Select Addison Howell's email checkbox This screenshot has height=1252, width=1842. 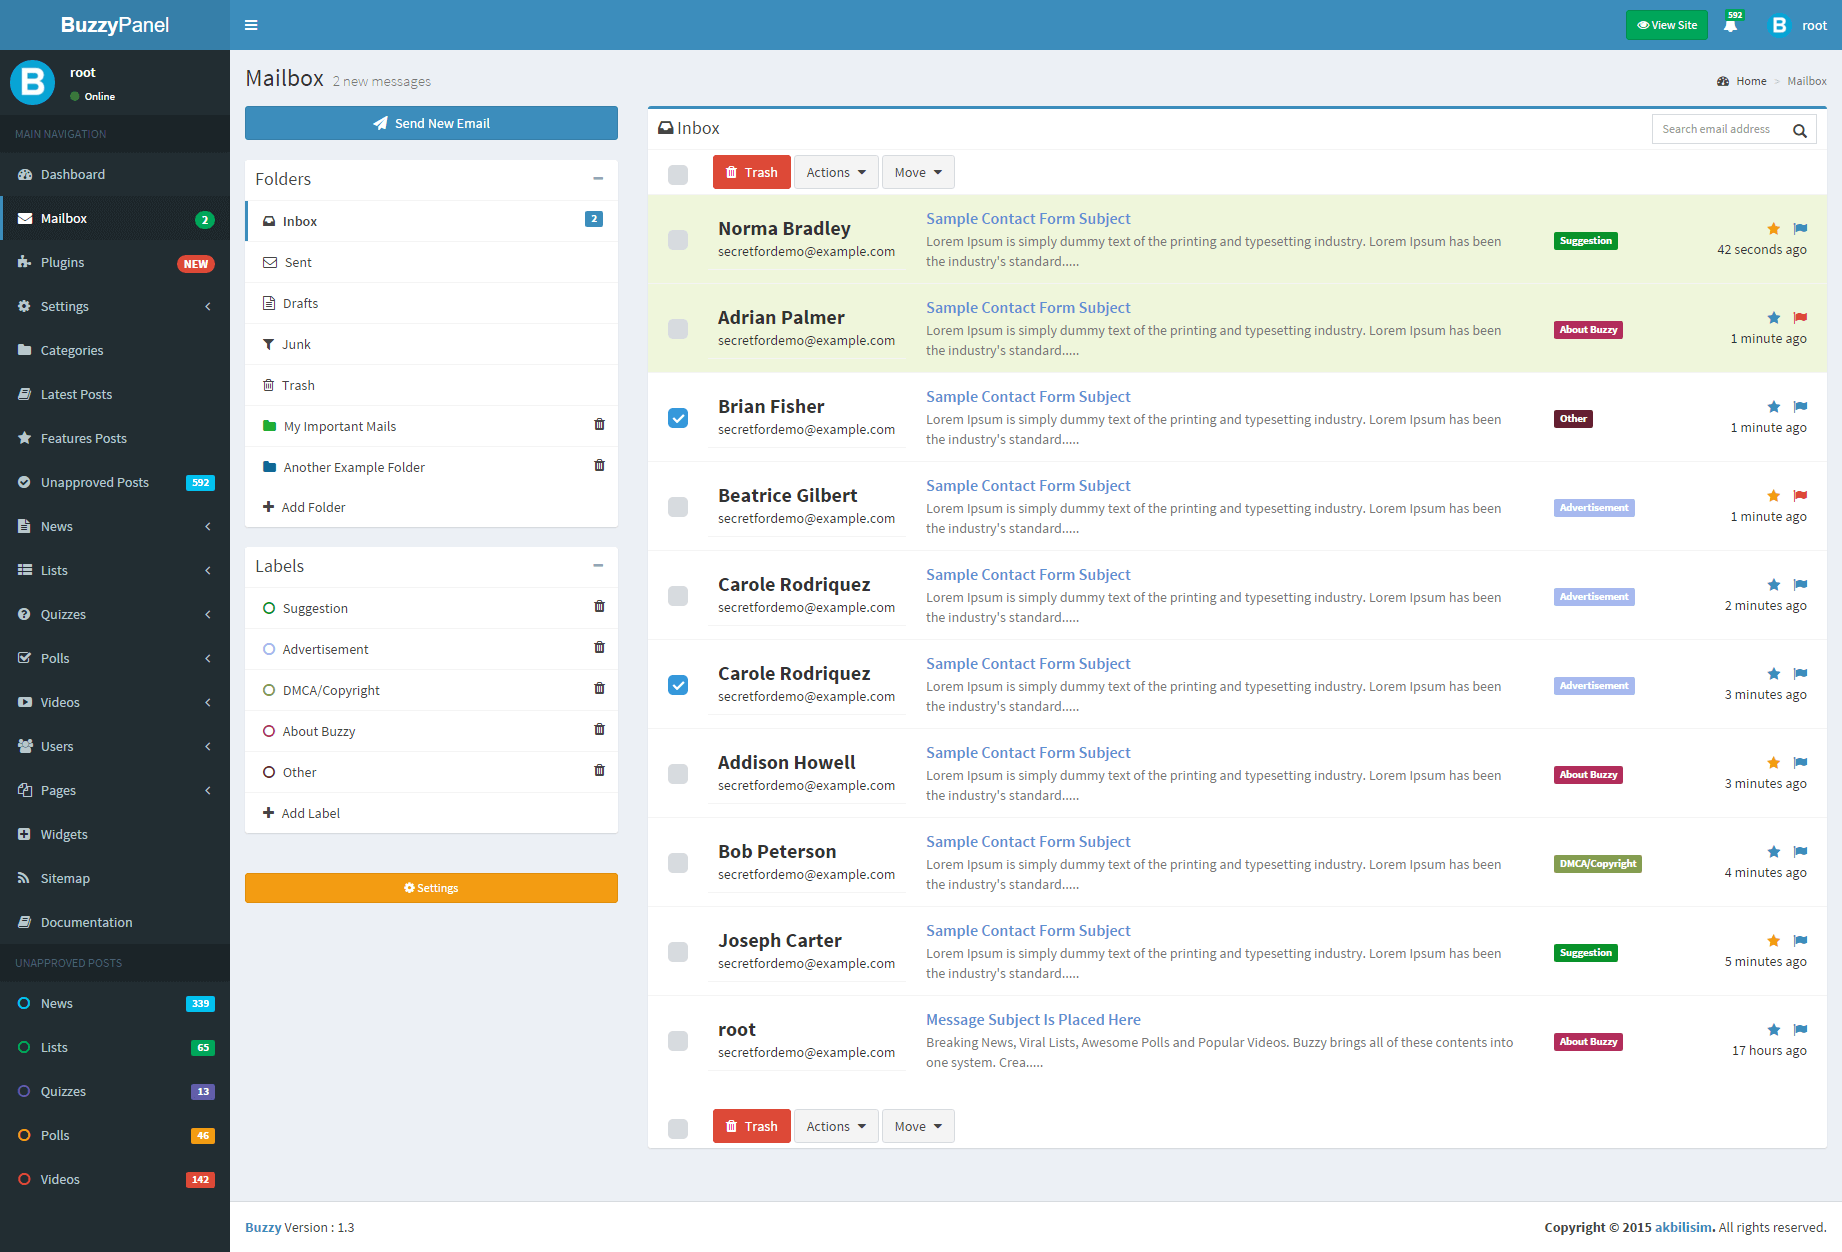678,774
